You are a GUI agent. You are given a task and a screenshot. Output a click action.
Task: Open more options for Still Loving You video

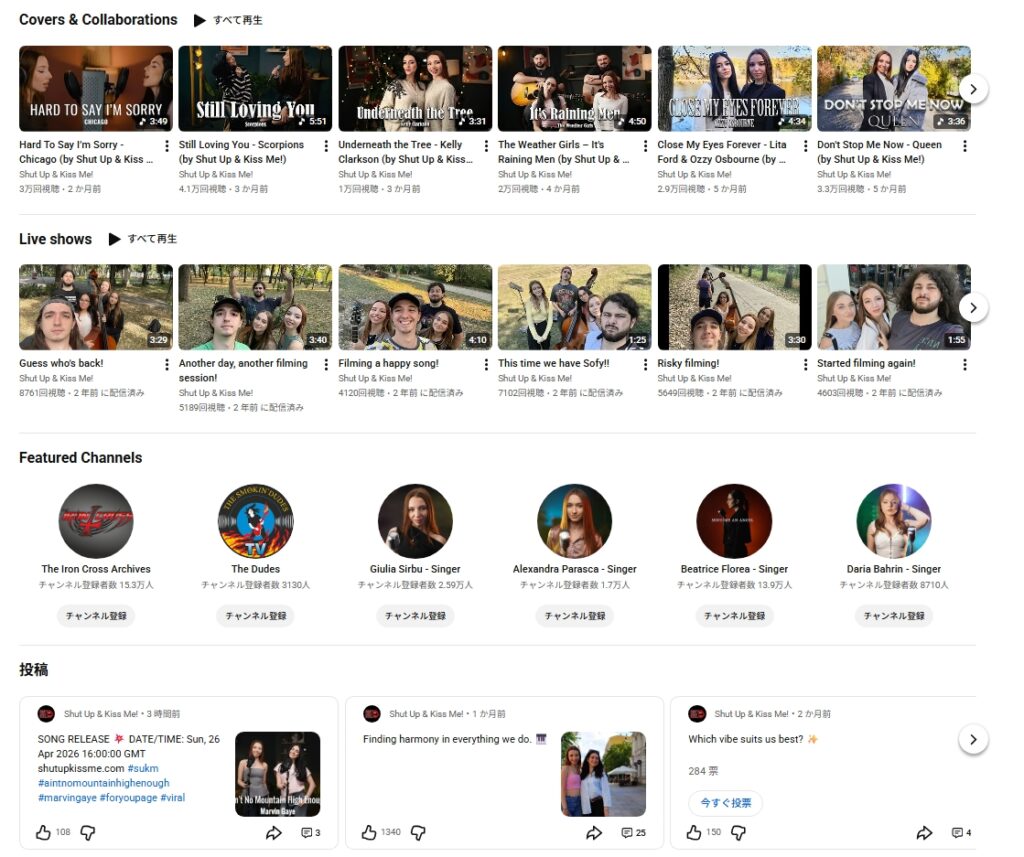[327, 146]
